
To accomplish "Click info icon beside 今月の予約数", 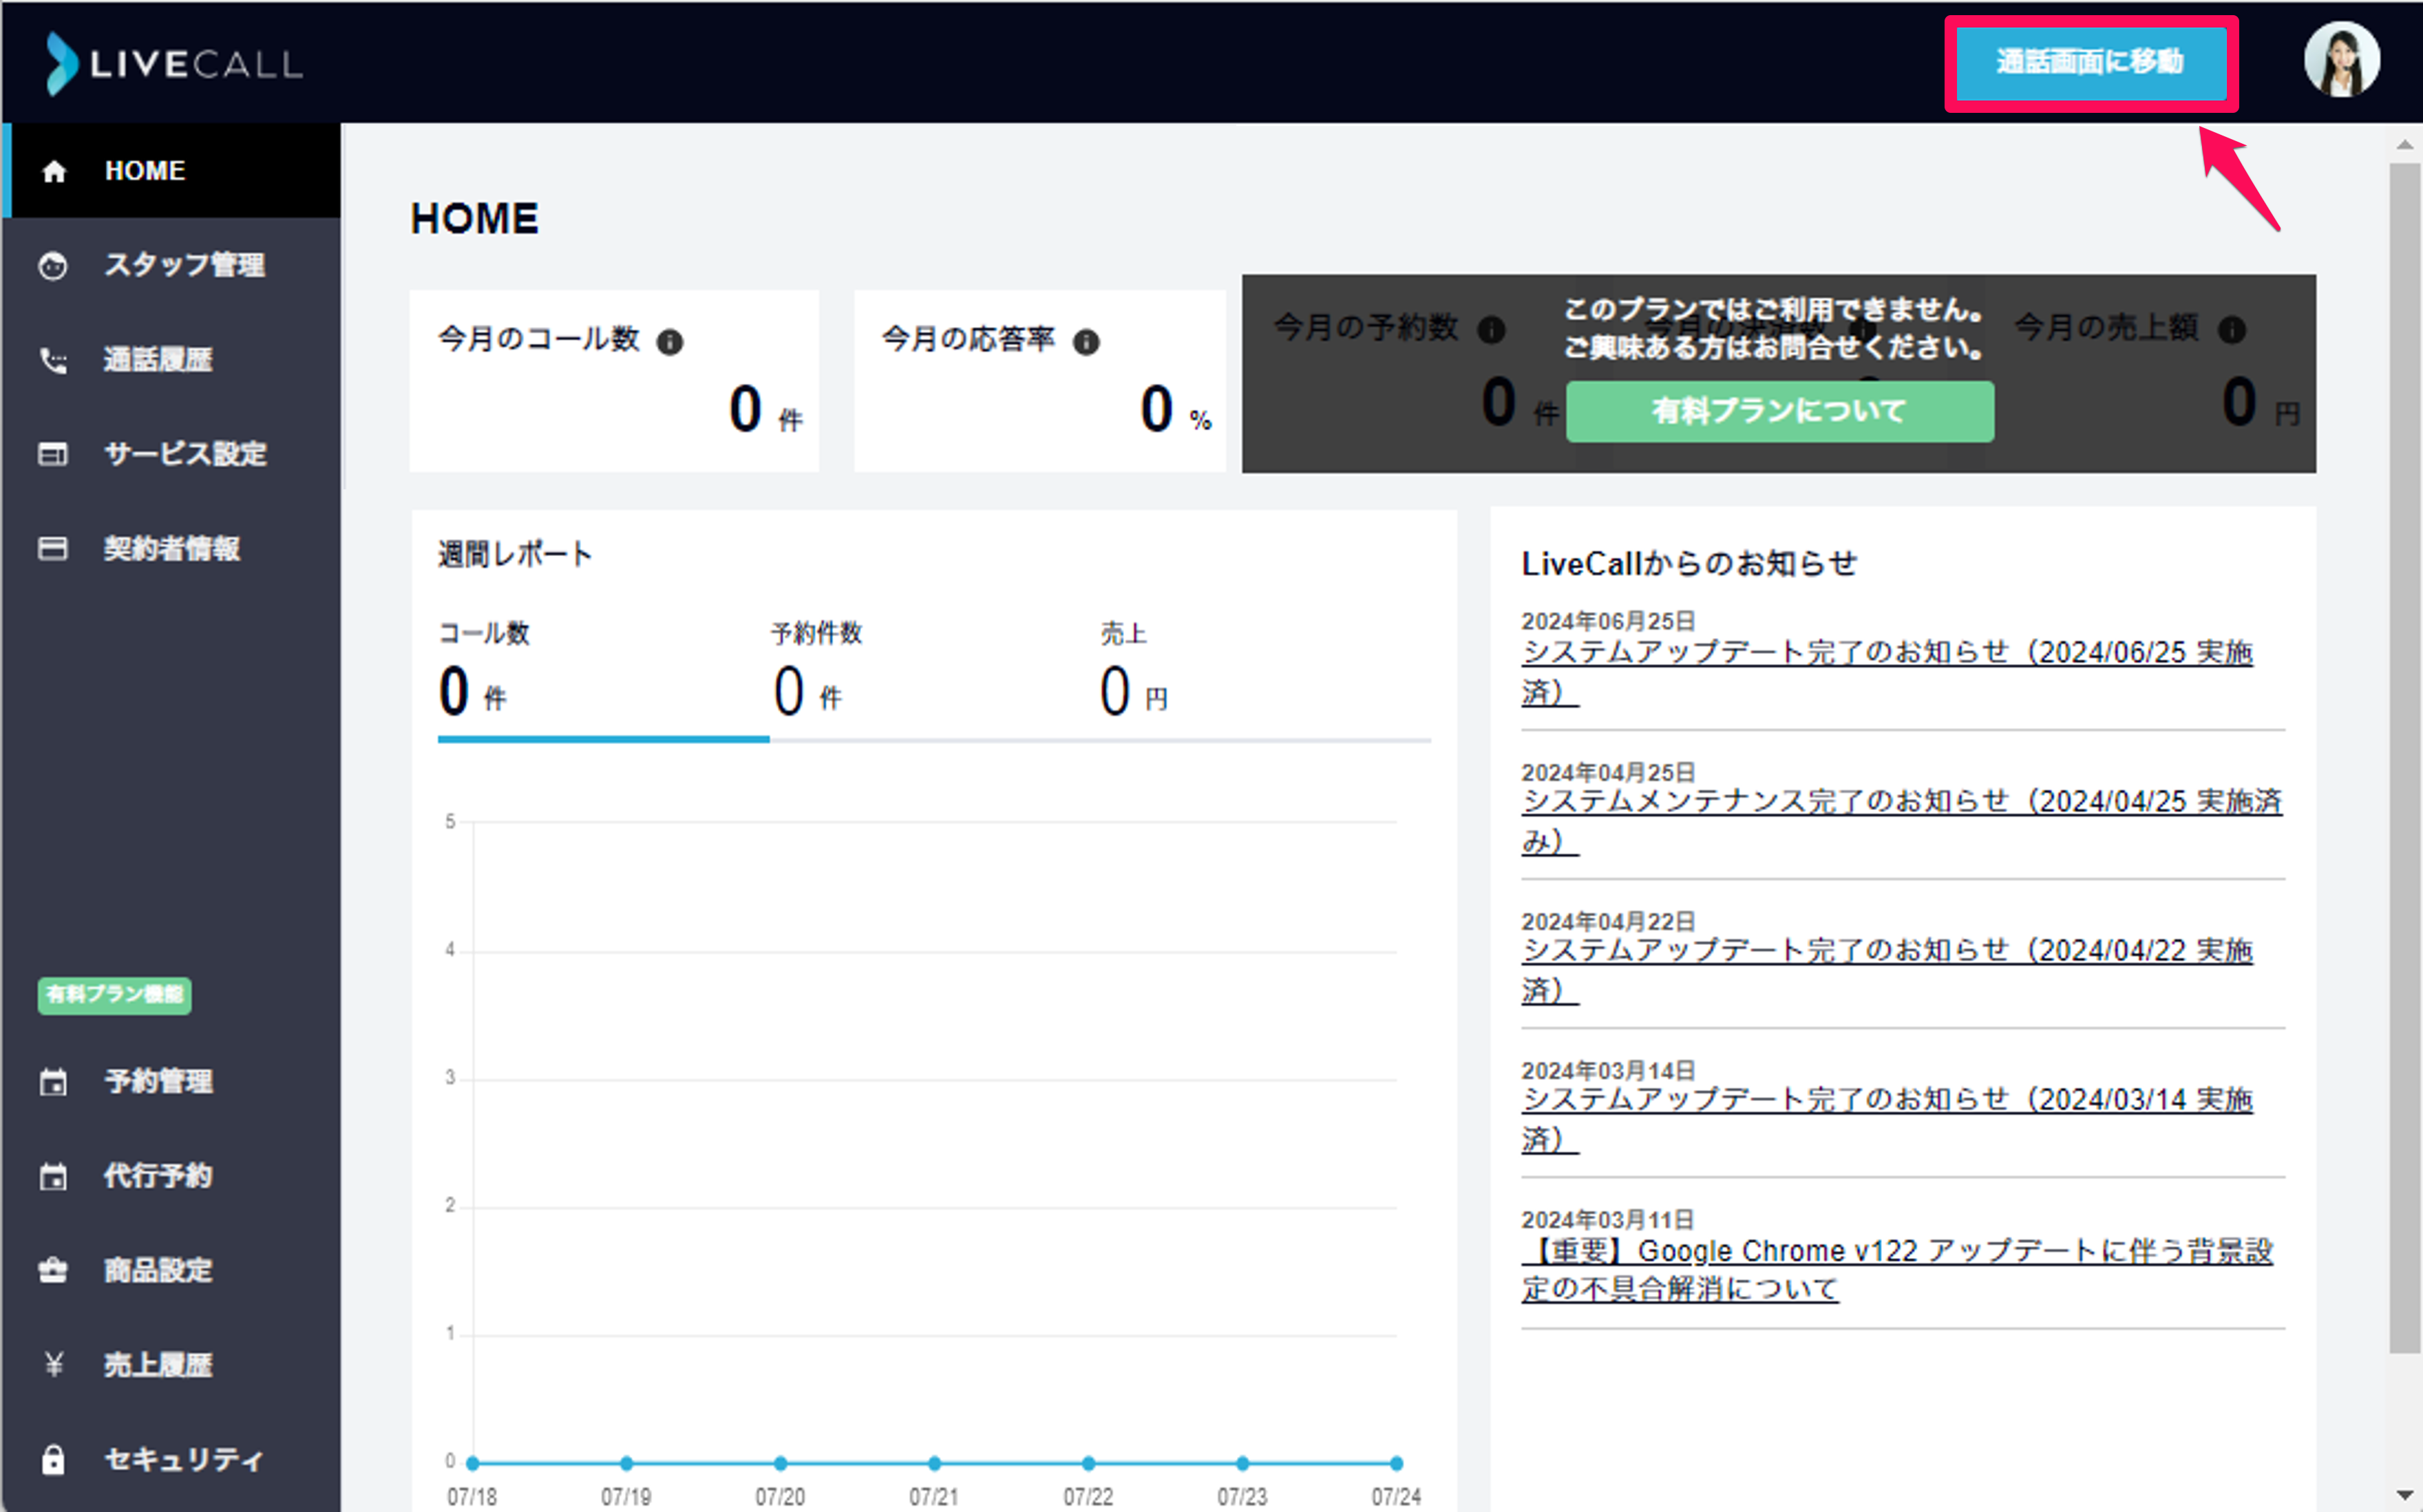I will click(x=1491, y=330).
